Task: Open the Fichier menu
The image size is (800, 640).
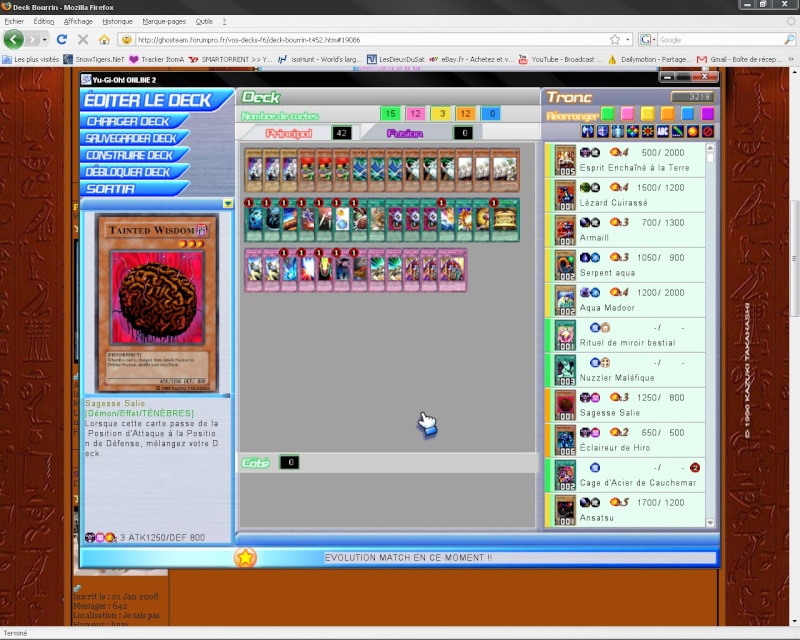Action: (14, 21)
